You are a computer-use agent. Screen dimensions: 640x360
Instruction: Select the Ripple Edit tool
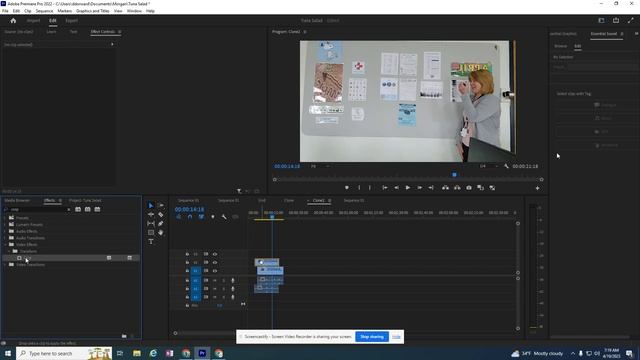151,214
